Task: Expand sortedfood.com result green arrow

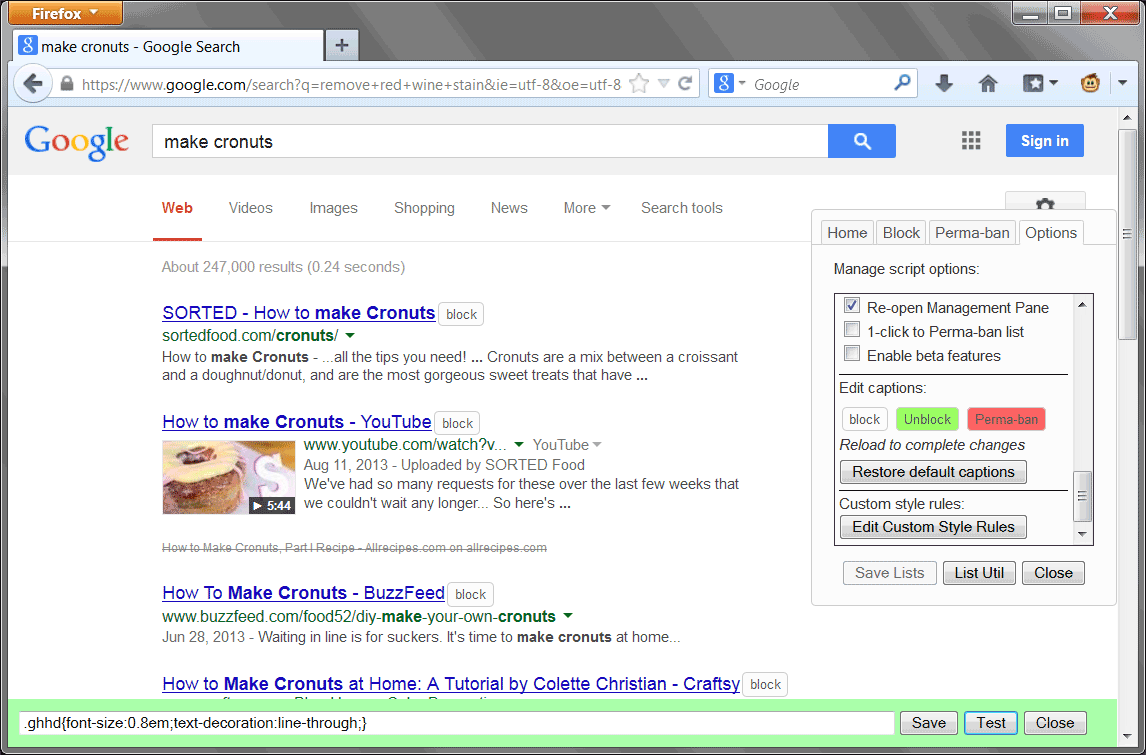Action: click(x=349, y=335)
